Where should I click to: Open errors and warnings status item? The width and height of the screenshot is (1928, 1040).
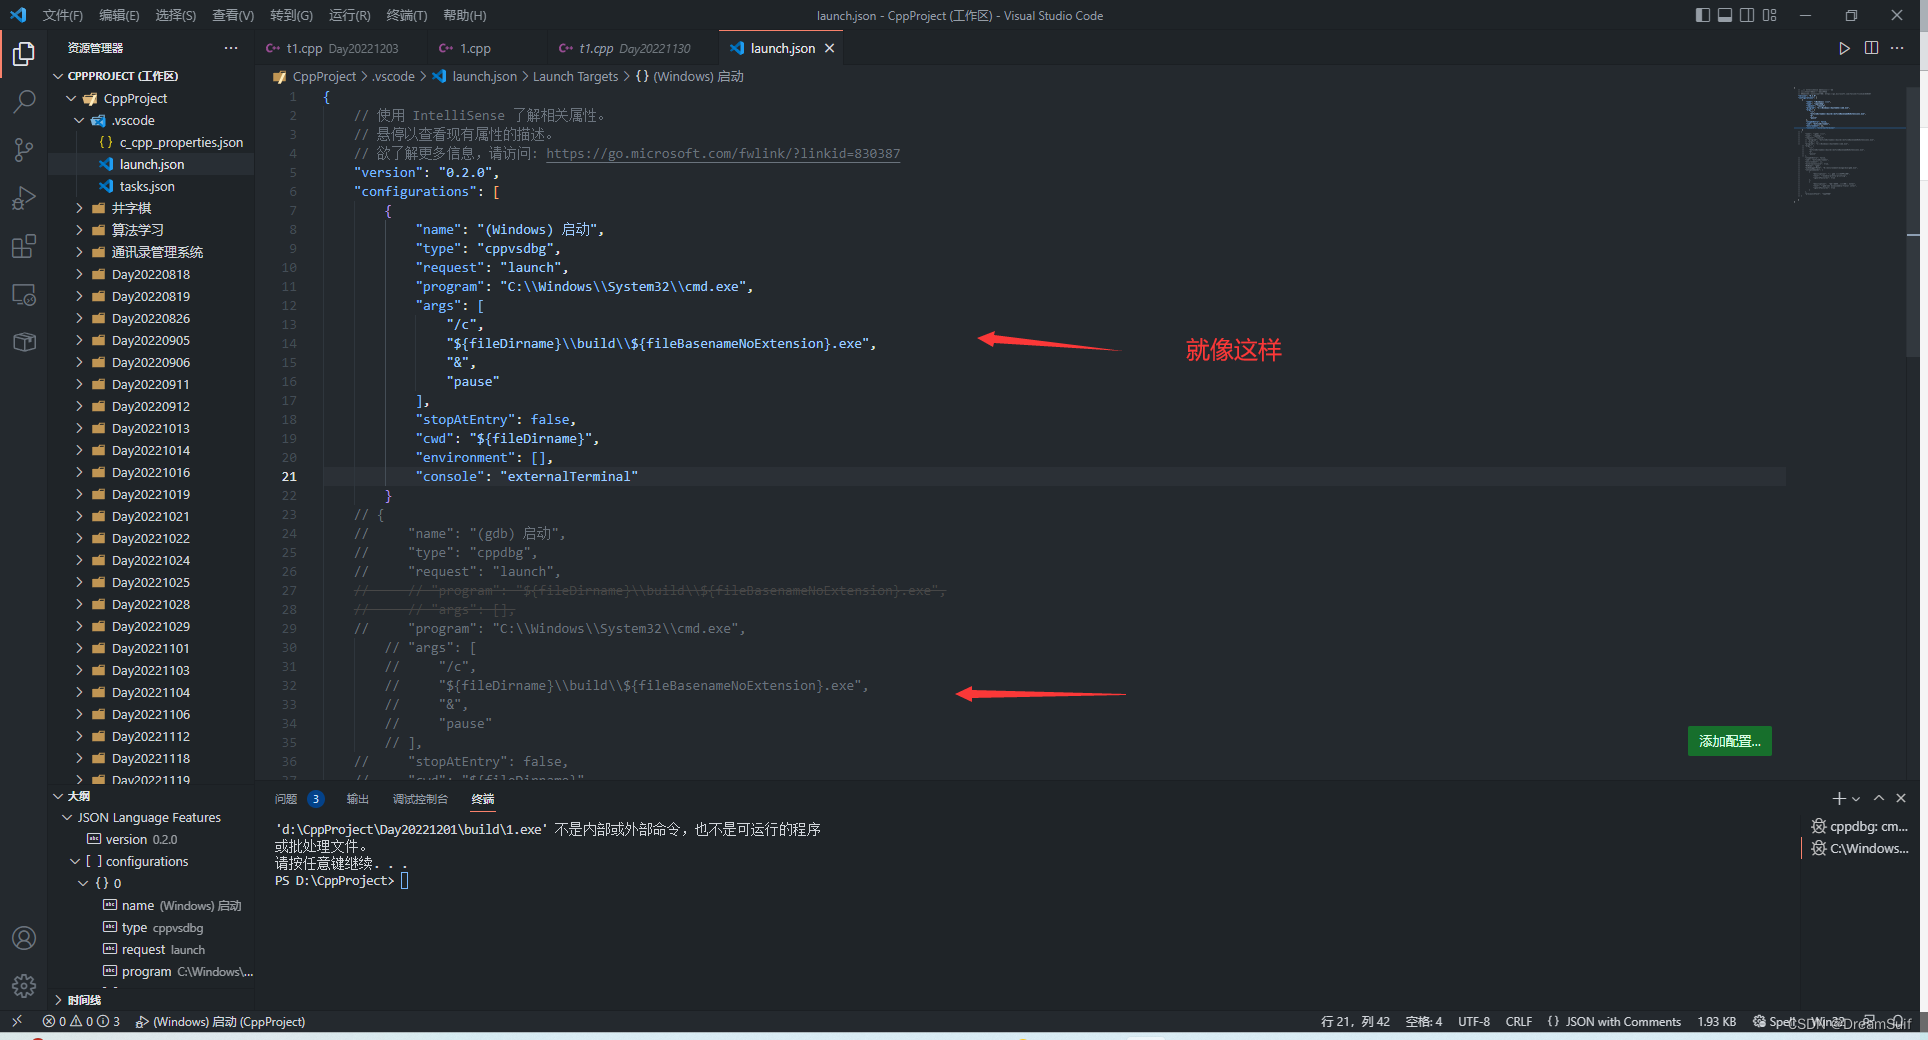click(81, 1021)
